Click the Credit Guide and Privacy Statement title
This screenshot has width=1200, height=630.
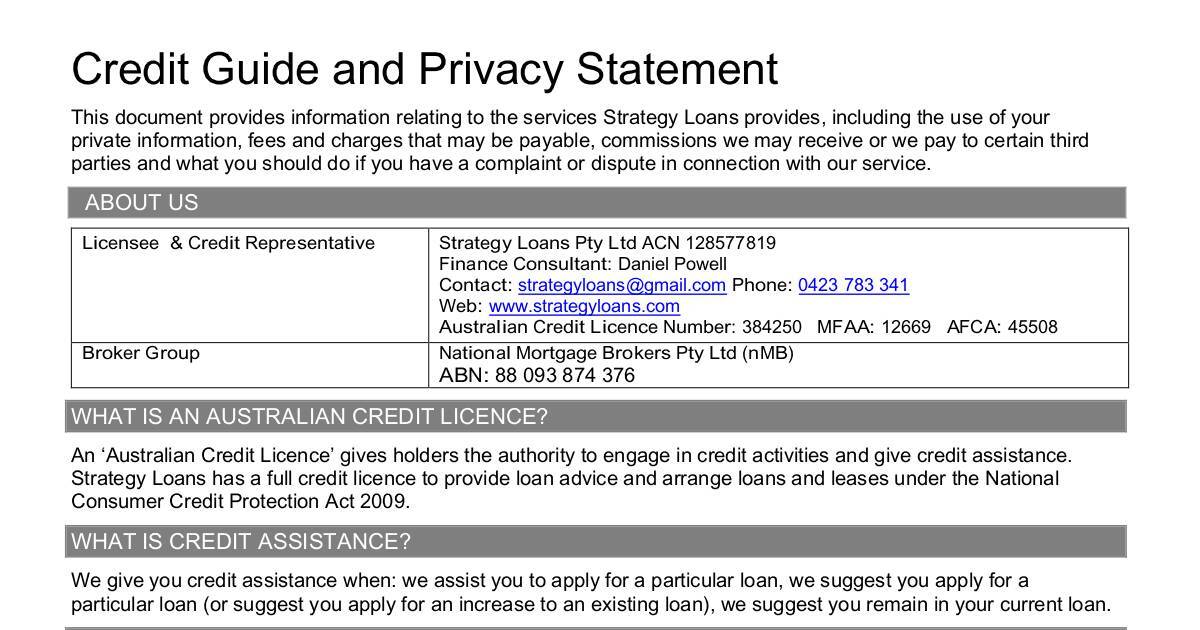click(x=424, y=69)
